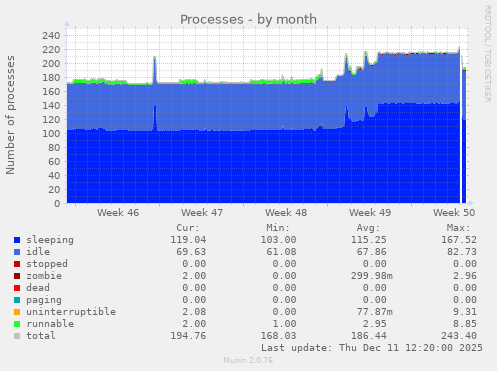
Task: Select the 'total' legend label
Action: [x=41, y=336]
